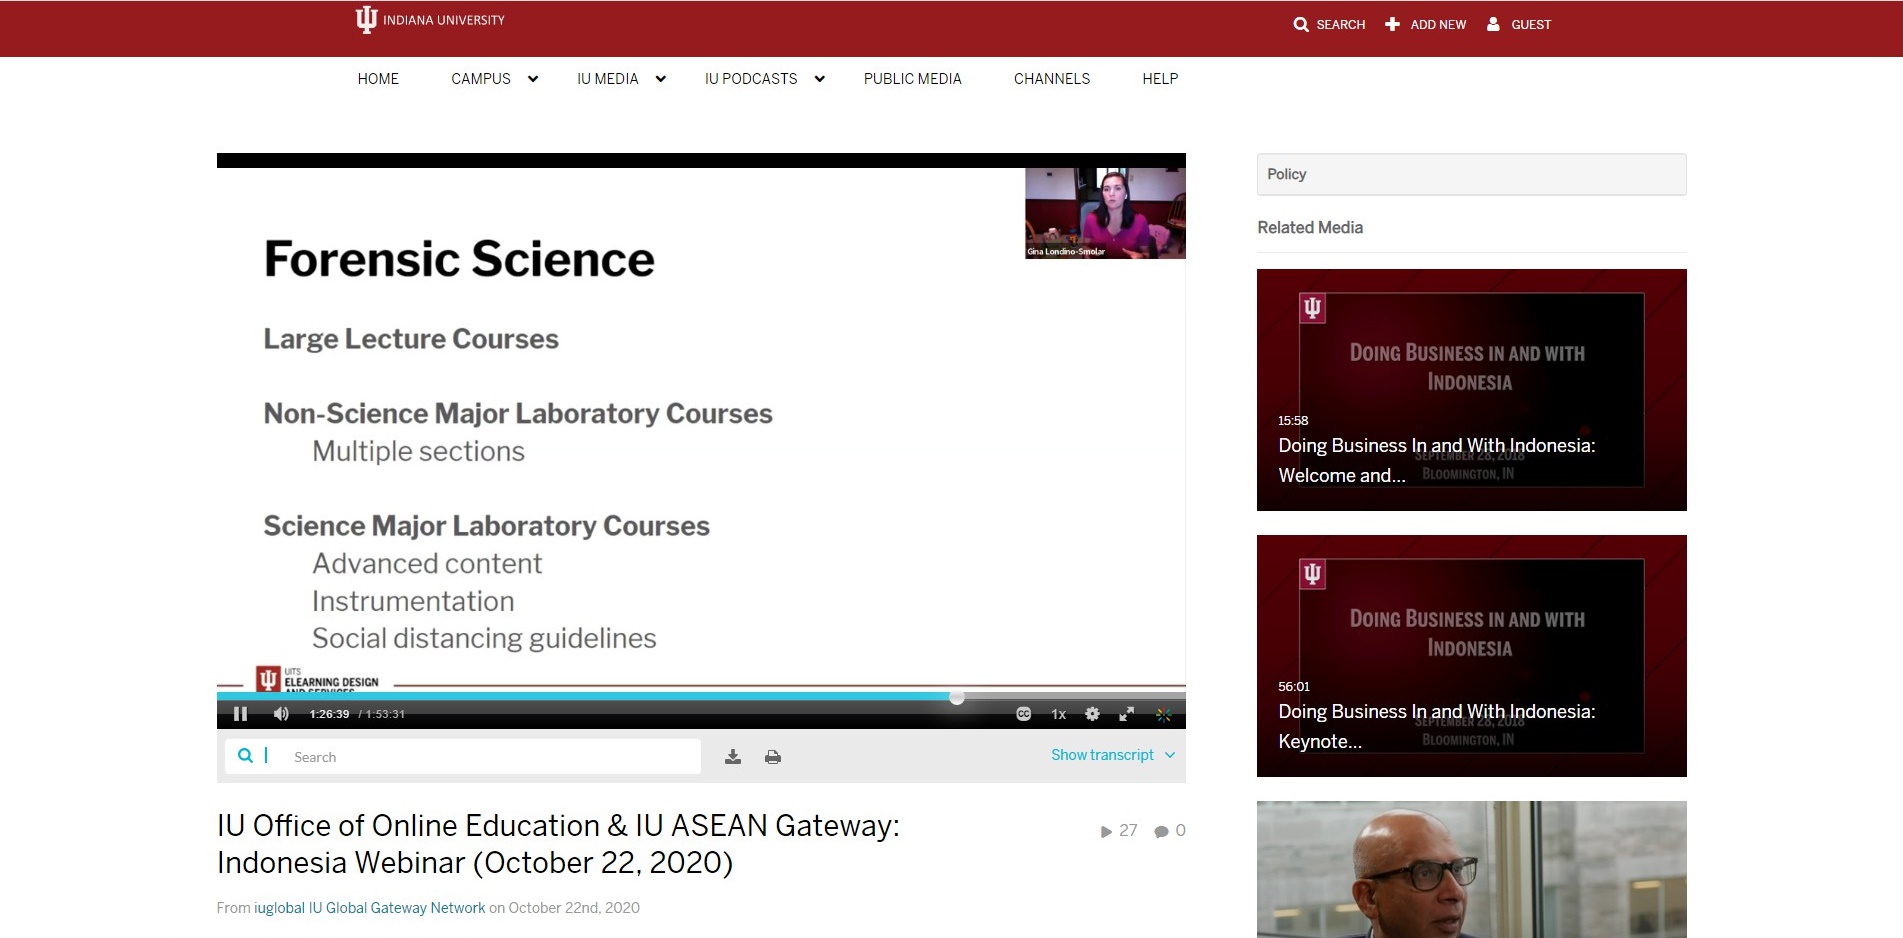Pause the video playback

[x=240, y=714]
